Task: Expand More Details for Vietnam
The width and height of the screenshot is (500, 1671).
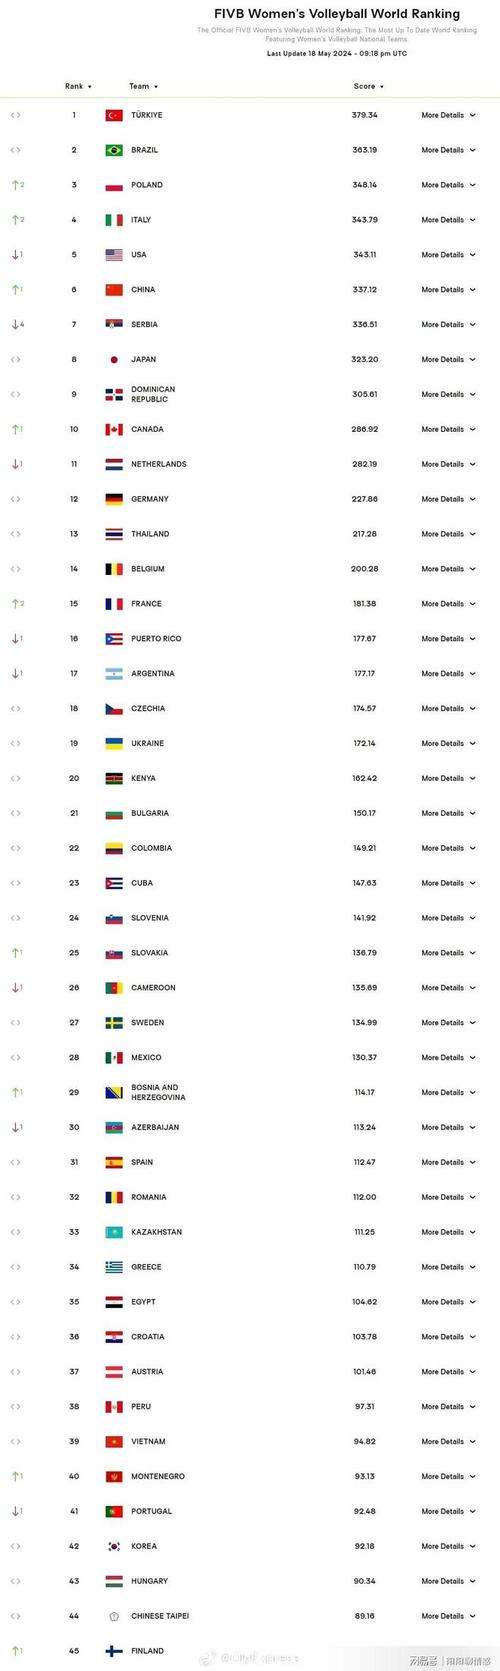Action: pos(448,1442)
